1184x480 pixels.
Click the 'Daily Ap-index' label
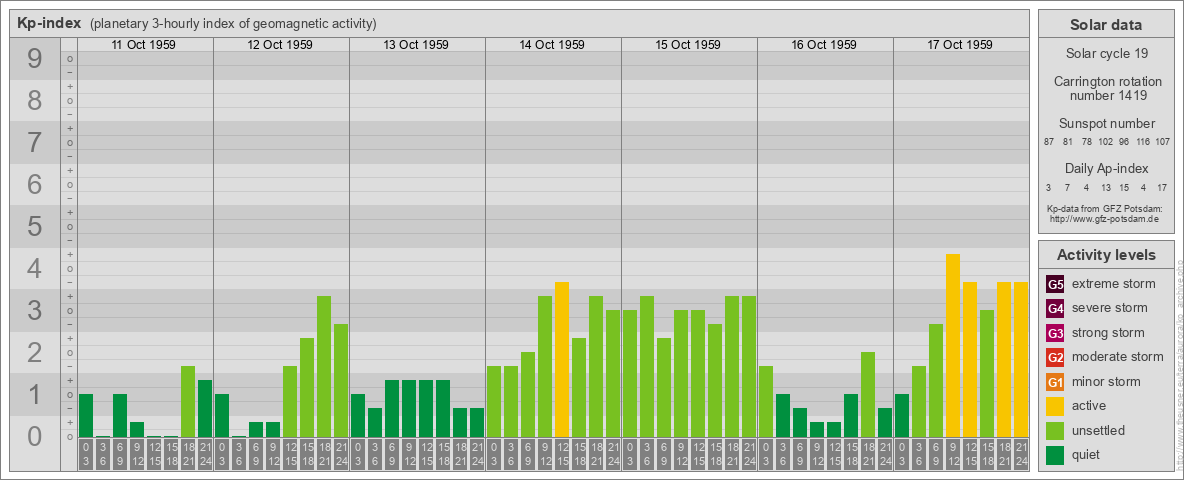coord(1106,168)
